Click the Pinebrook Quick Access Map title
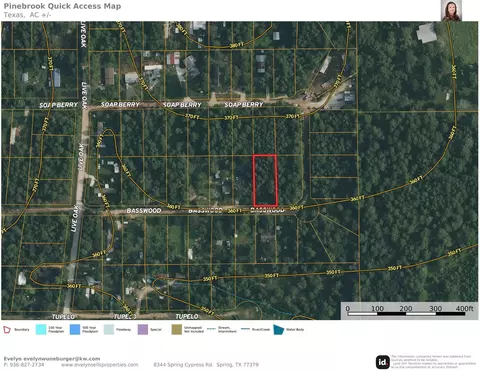Image resolution: width=480 pixels, height=371 pixels. point(62,6)
